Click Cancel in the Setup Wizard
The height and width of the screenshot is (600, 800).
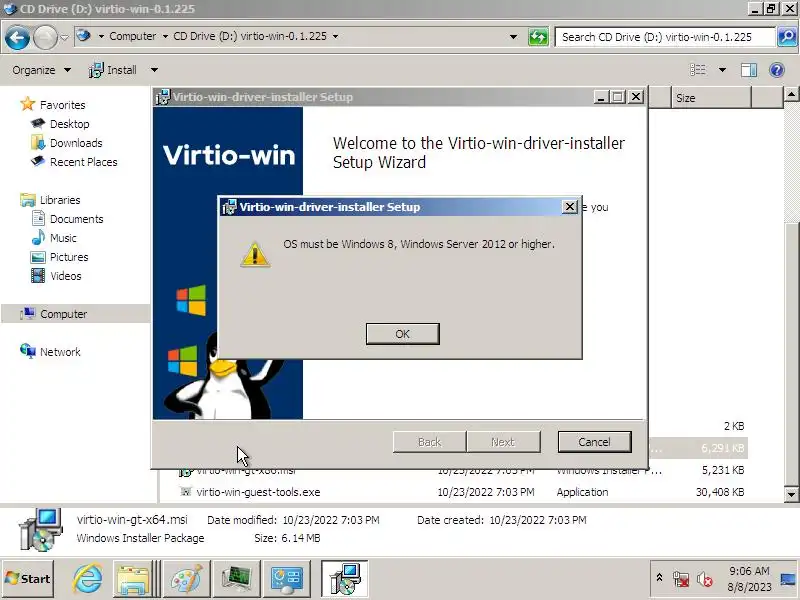coord(594,442)
